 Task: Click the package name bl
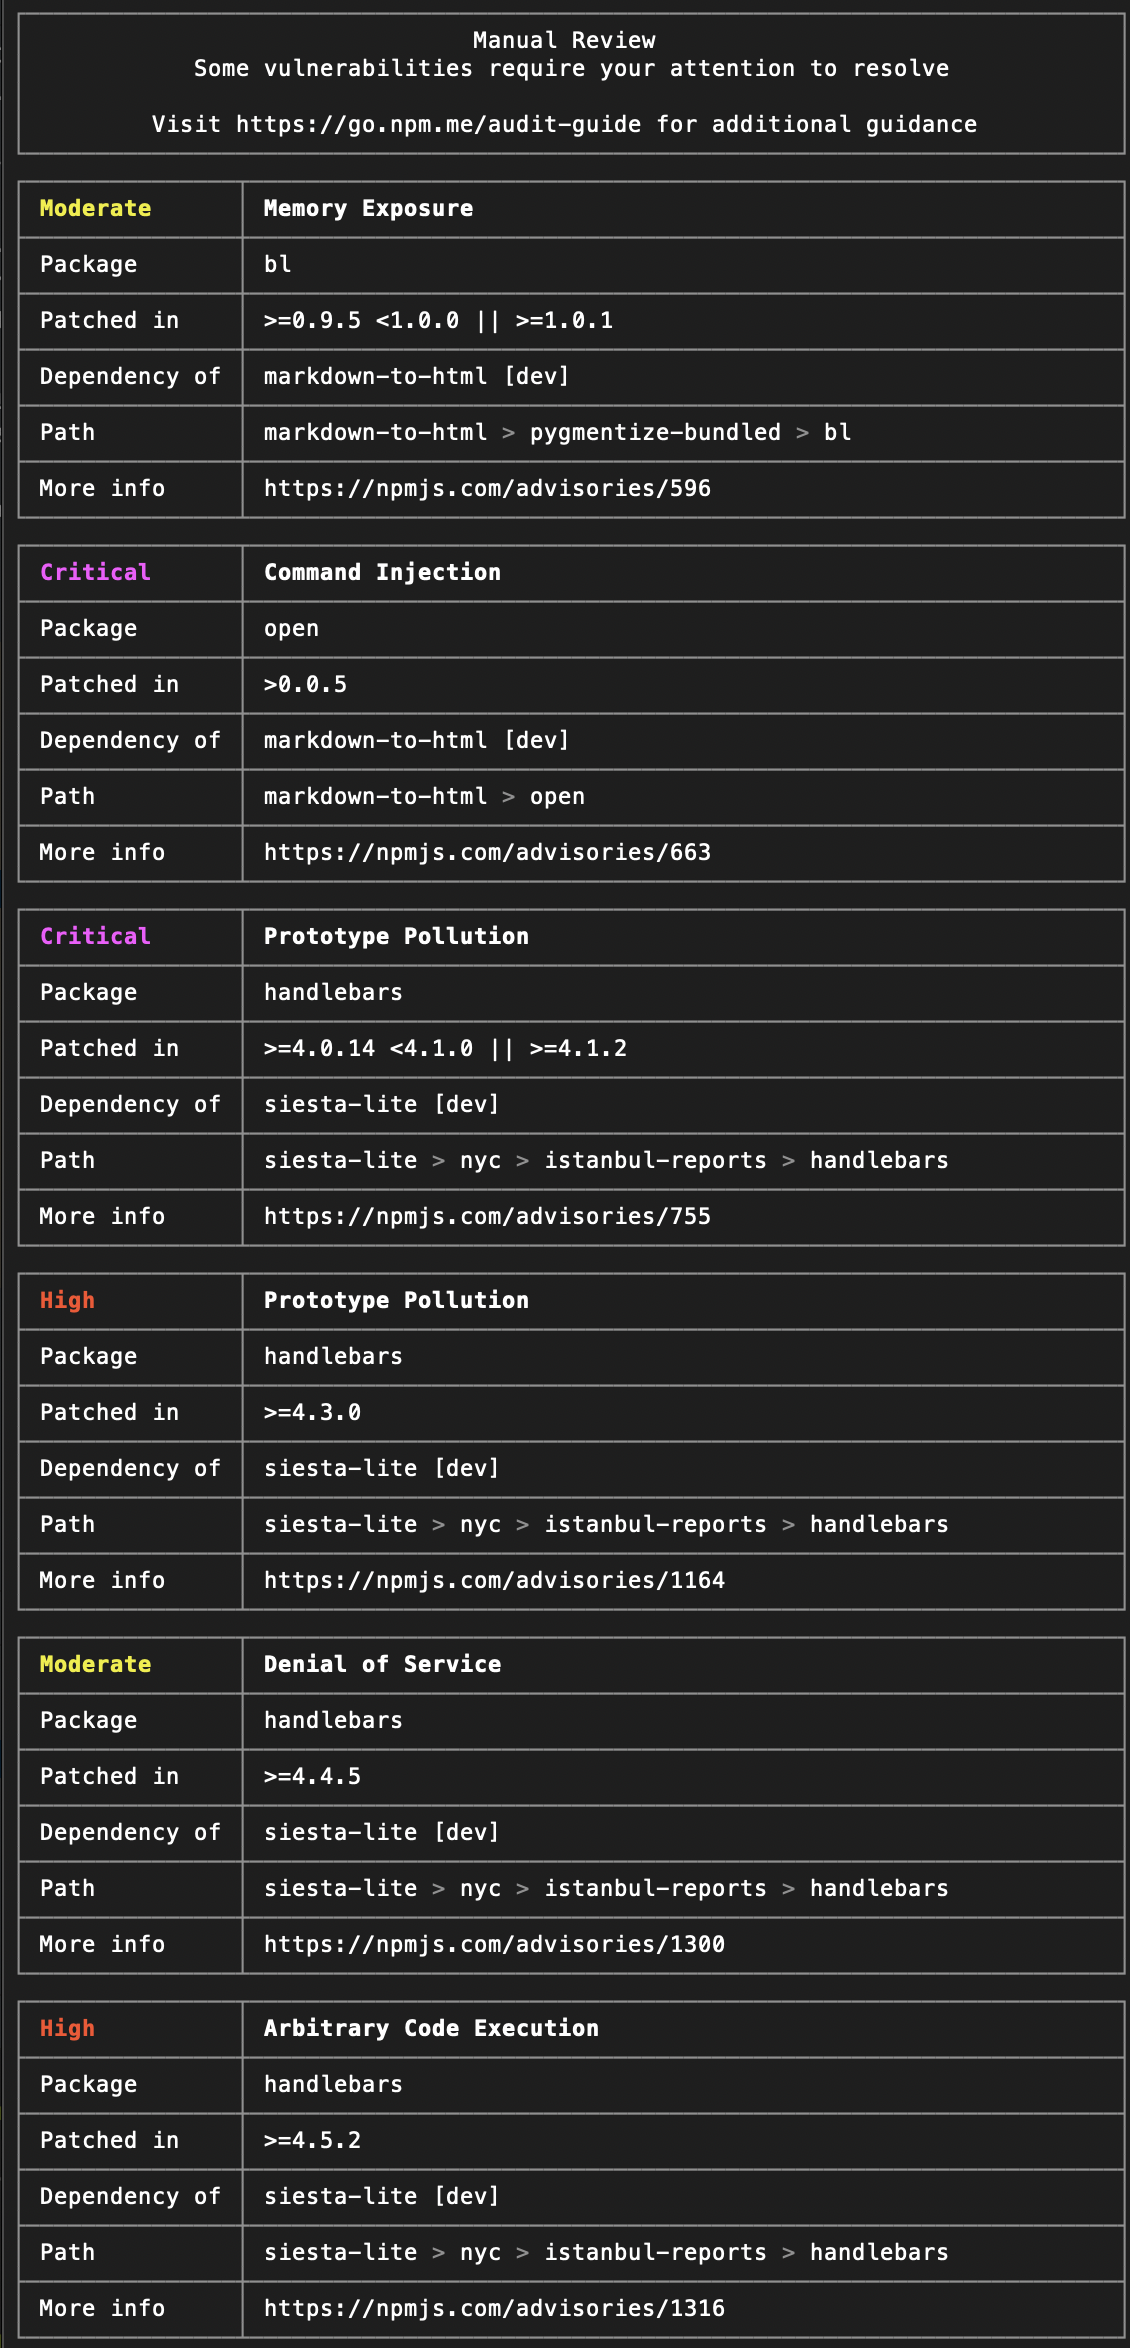click(277, 264)
